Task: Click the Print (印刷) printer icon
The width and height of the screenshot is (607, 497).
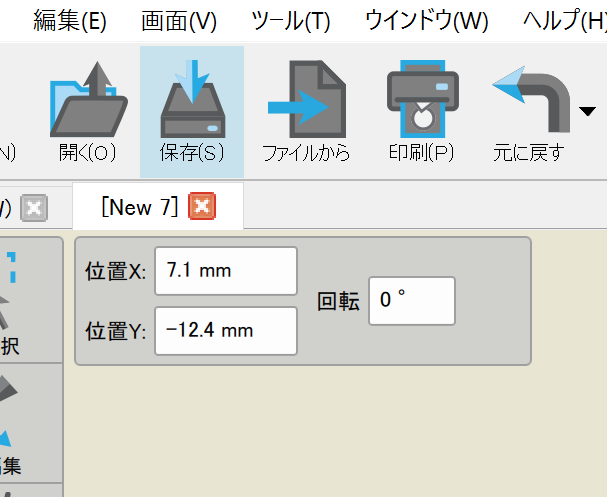Action: [421, 100]
